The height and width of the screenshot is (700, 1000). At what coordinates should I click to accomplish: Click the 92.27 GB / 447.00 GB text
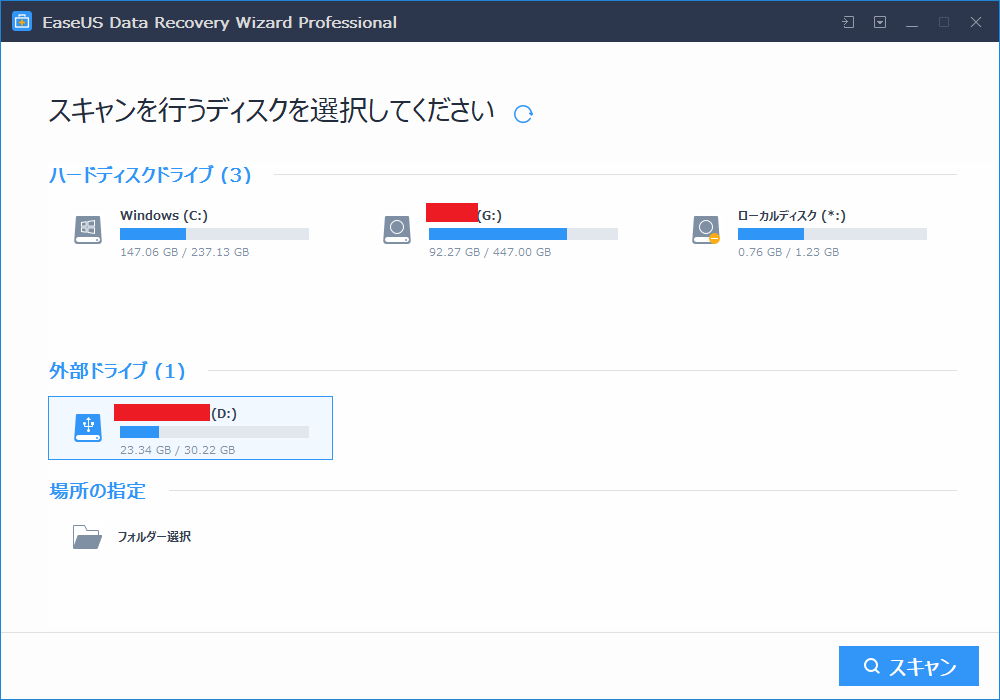click(x=490, y=252)
